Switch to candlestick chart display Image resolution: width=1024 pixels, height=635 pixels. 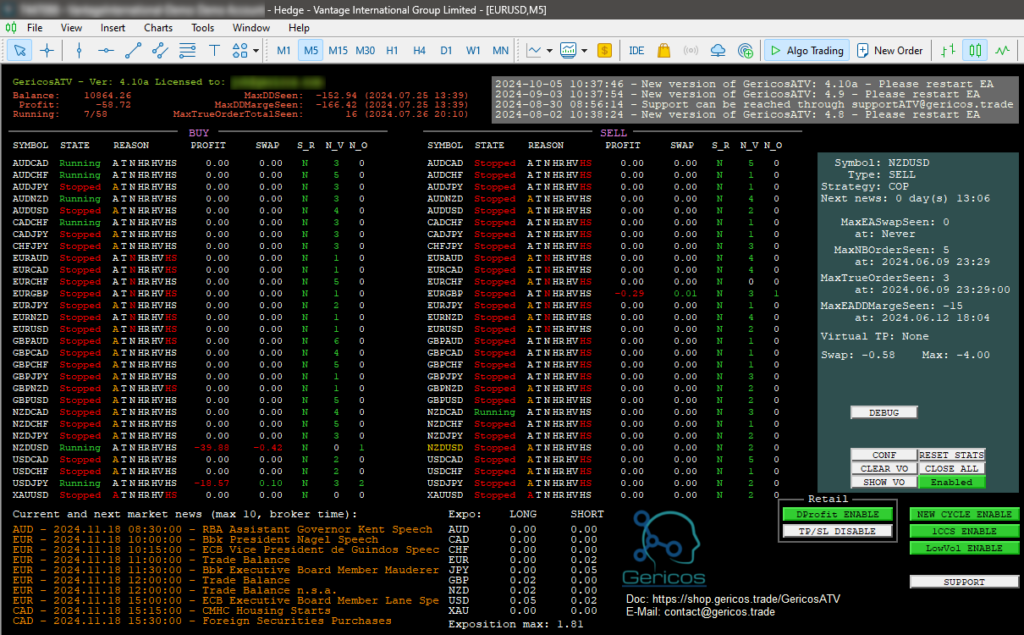click(975, 50)
